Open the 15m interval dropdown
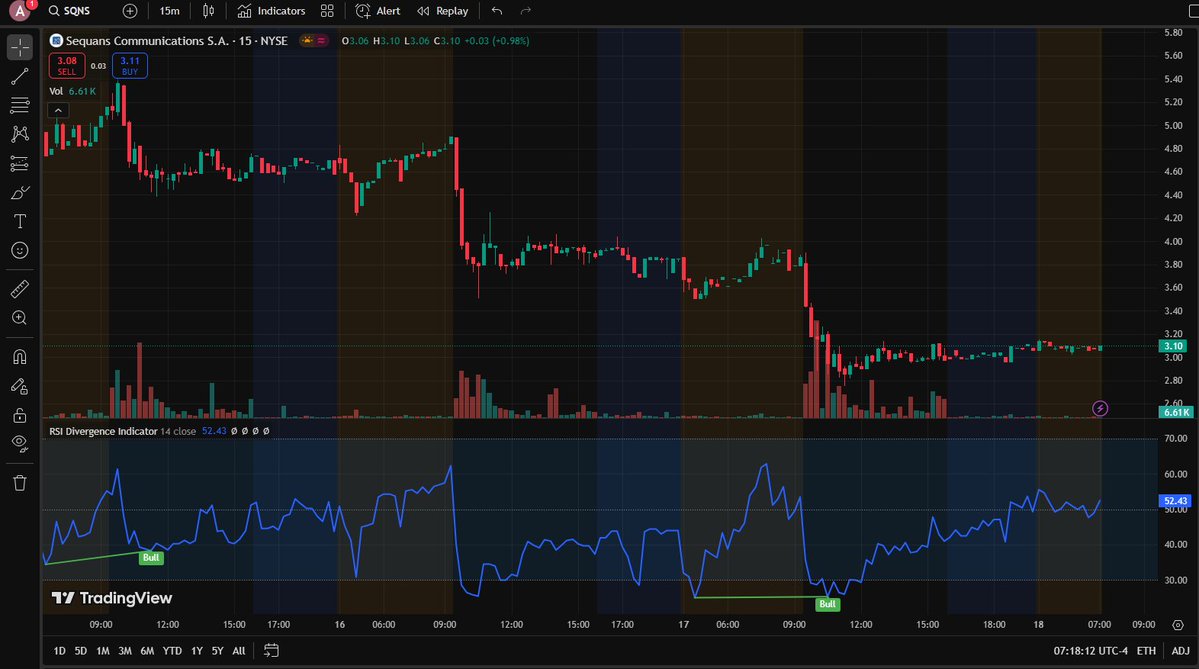This screenshot has height=669, width=1199. coord(170,11)
